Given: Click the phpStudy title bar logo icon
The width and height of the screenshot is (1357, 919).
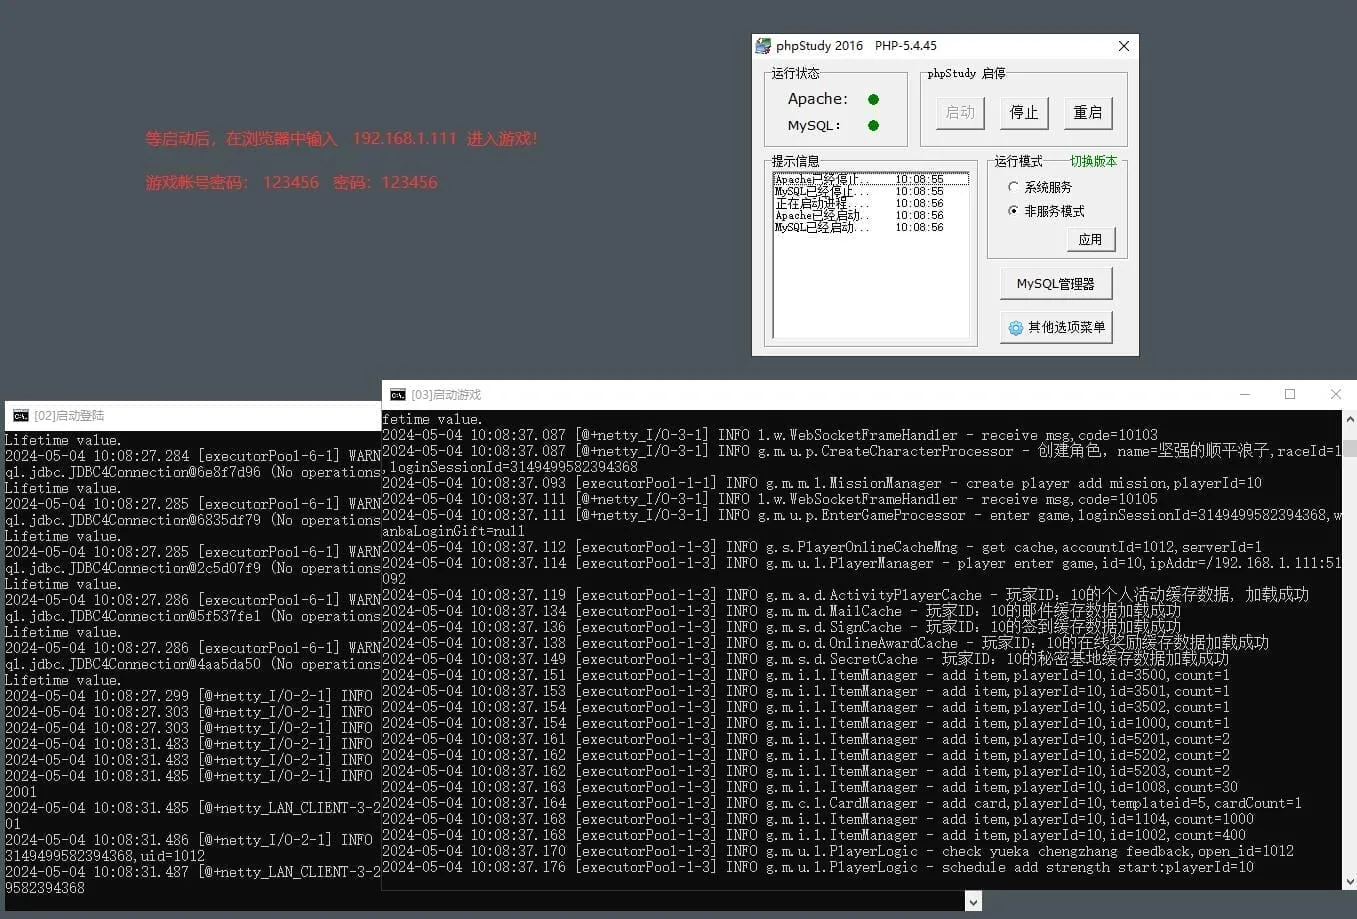Looking at the screenshot, I should click(x=763, y=46).
